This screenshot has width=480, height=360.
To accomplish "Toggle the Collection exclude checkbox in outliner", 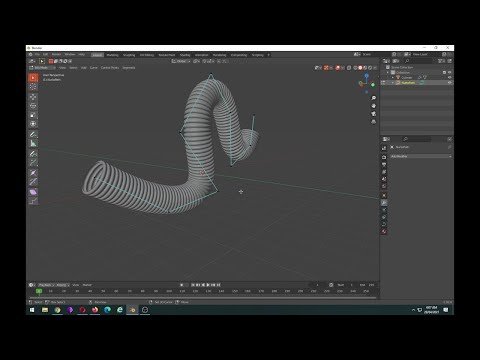I will pos(444,72).
